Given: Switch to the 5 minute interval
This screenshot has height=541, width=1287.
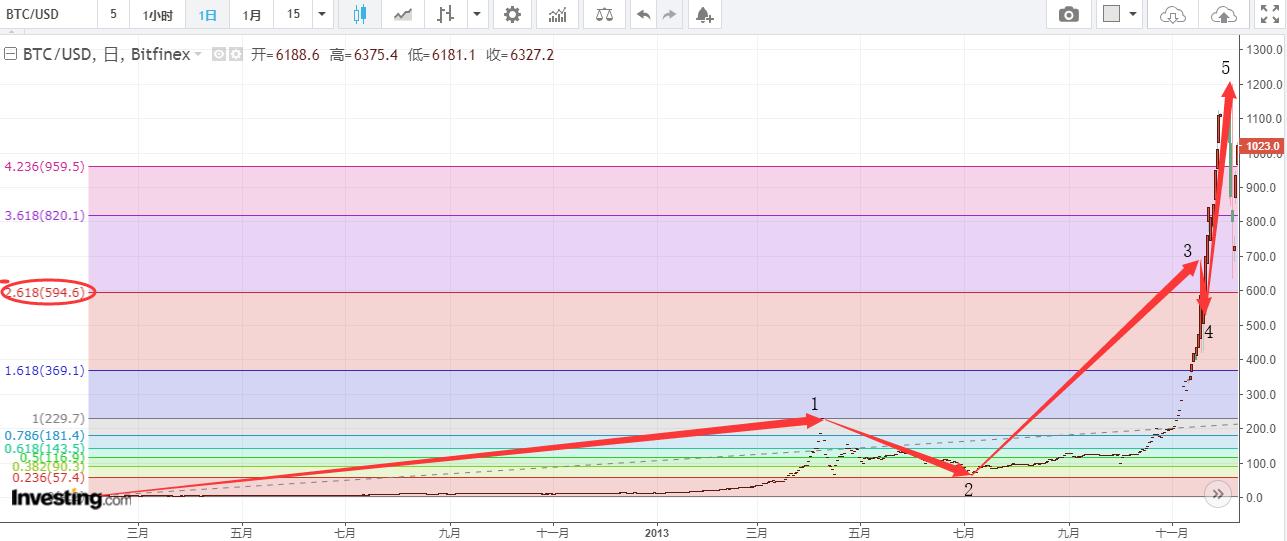Looking at the screenshot, I should [113, 14].
